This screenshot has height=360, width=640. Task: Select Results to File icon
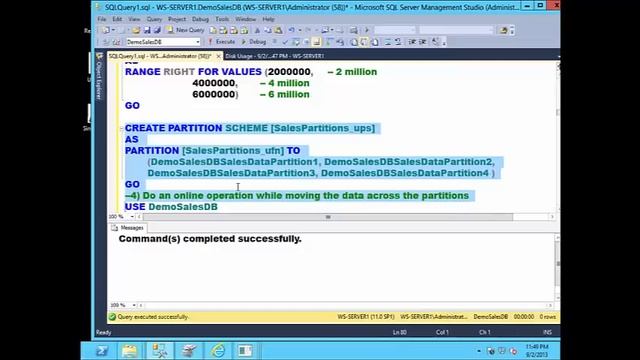pos(375,42)
